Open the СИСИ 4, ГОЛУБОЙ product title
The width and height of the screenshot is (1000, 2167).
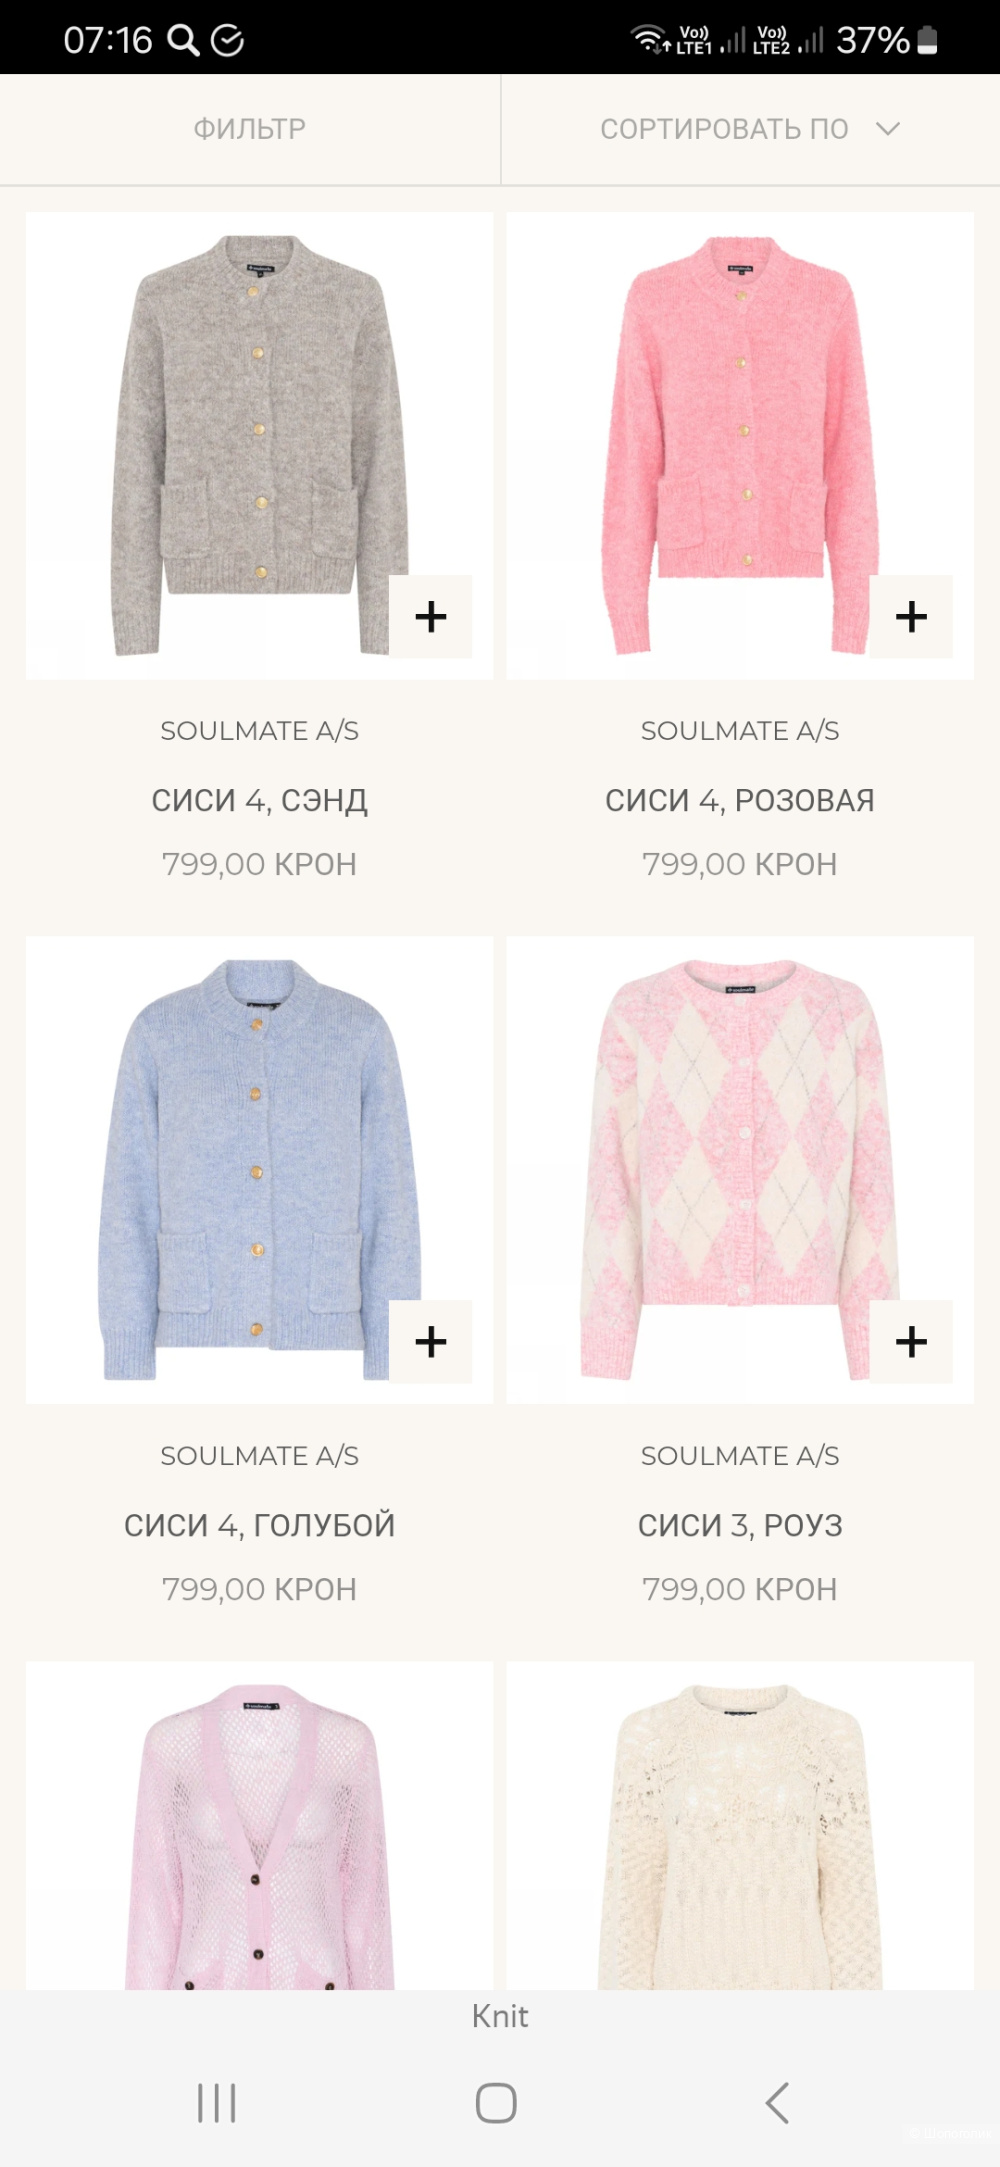[x=260, y=1525]
